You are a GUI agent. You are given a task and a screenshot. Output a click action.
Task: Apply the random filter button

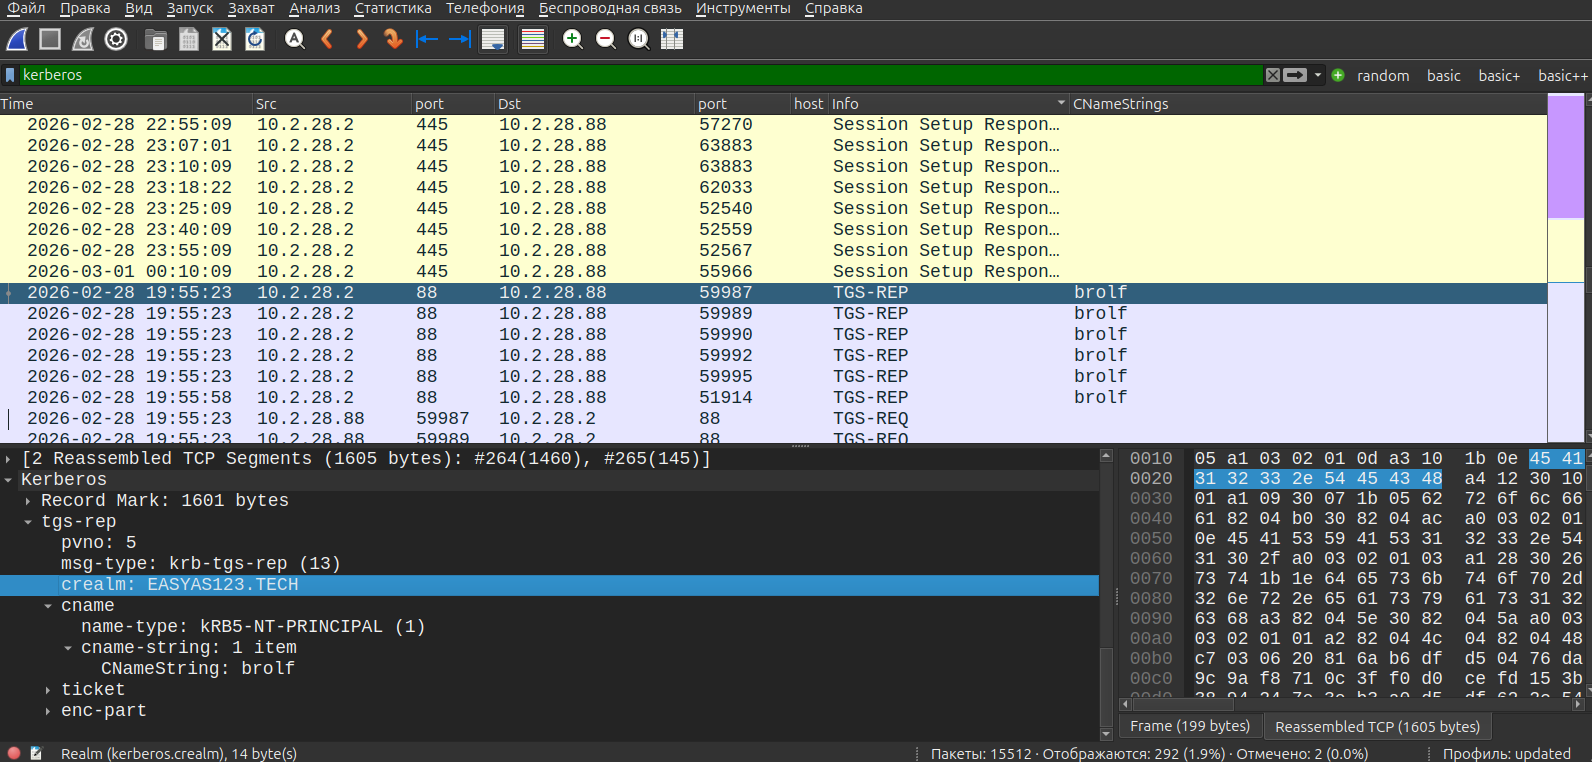pyautogui.click(x=1383, y=76)
